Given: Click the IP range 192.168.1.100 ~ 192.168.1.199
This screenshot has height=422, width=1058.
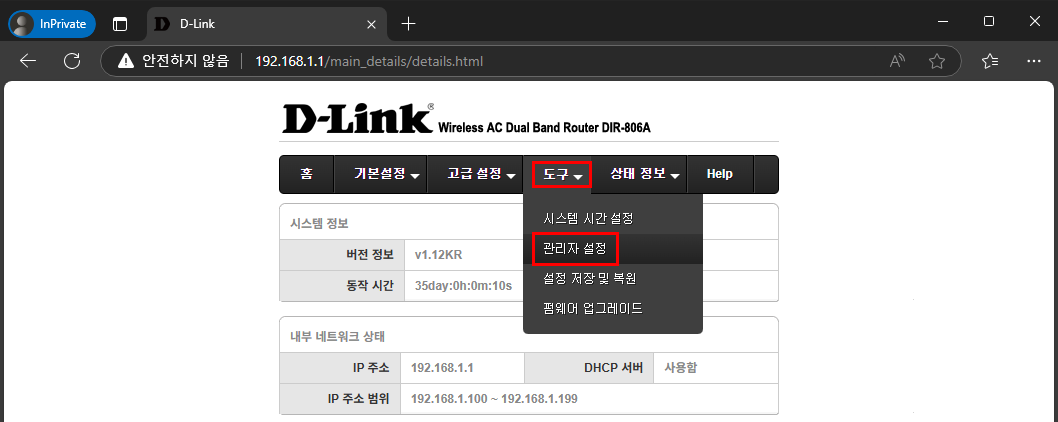Looking at the screenshot, I should pyautogui.click(x=494, y=398).
